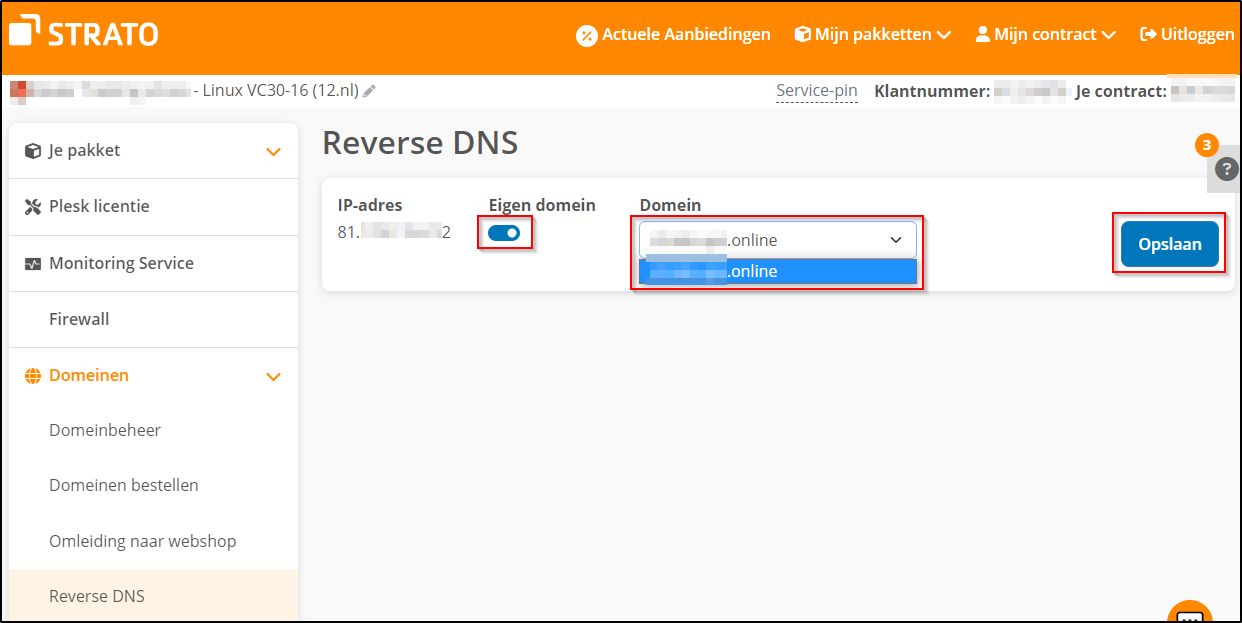Screen dimensions: 1242x623
Task: Click the Linux VC30-16 (12.nl) package name
Action: pyautogui.click(x=280, y=90)
